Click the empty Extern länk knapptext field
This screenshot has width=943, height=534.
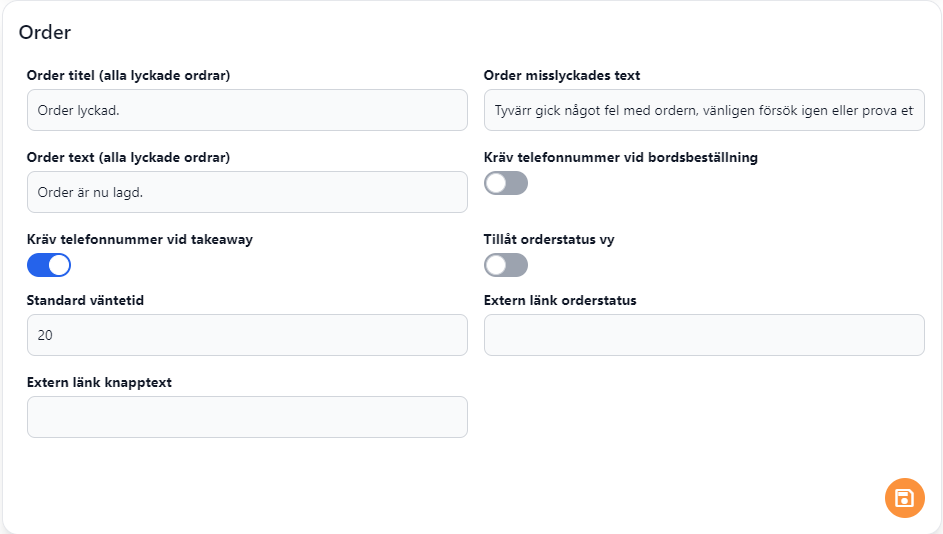pyautogui.click(x=247, y=417)
